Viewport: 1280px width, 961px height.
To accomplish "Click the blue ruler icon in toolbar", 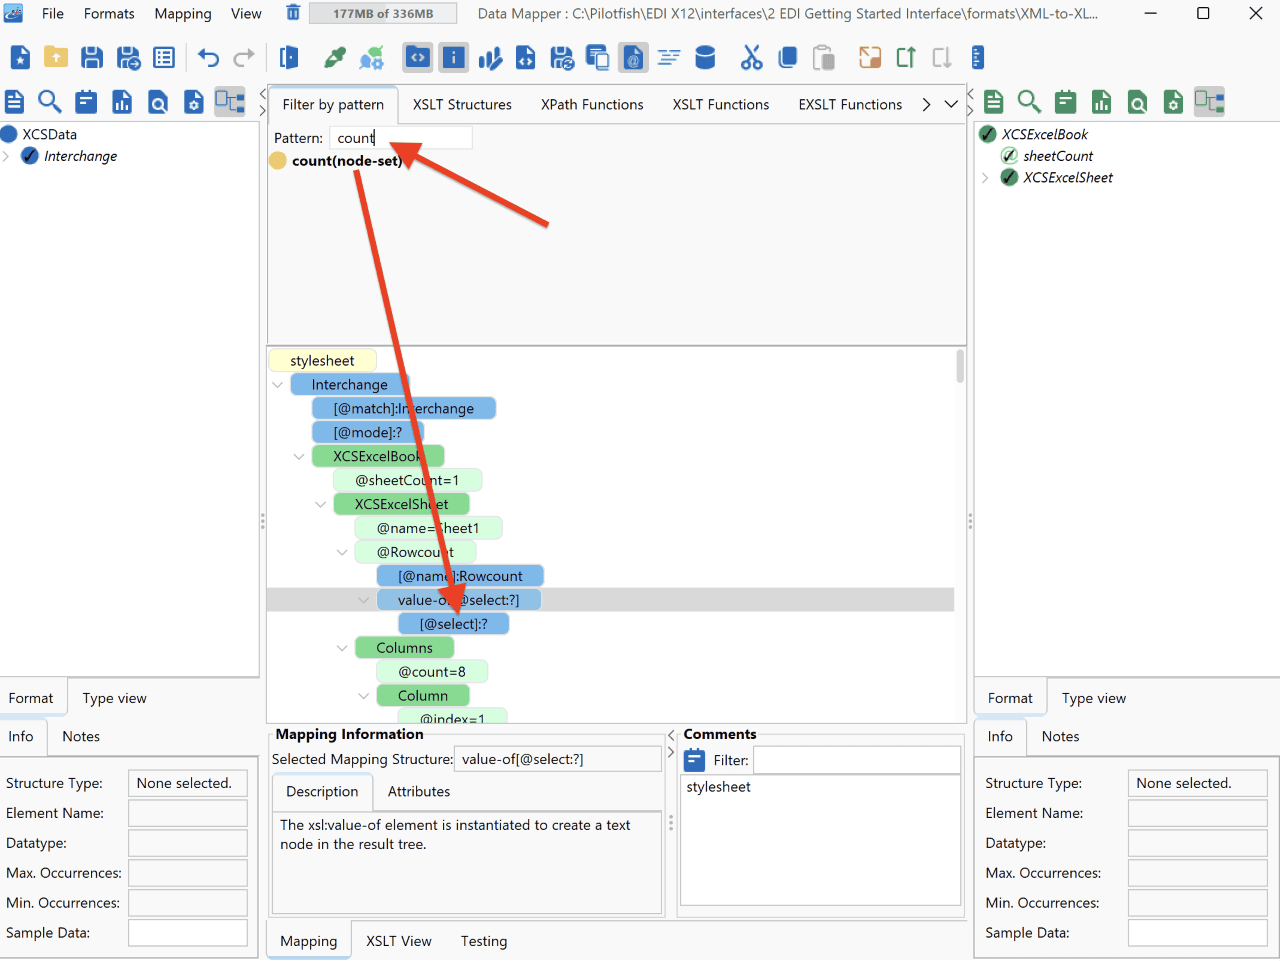I will pyautogui.click(x=978, y=58).
